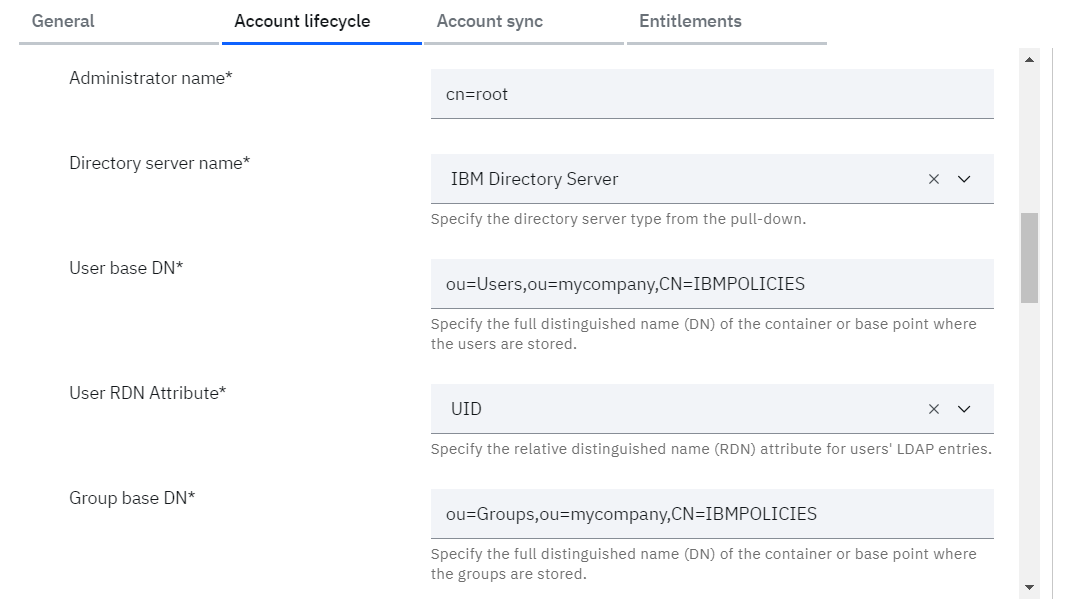
Task: Go to the Entitlements tab
Action: click(x=690, y=21)
